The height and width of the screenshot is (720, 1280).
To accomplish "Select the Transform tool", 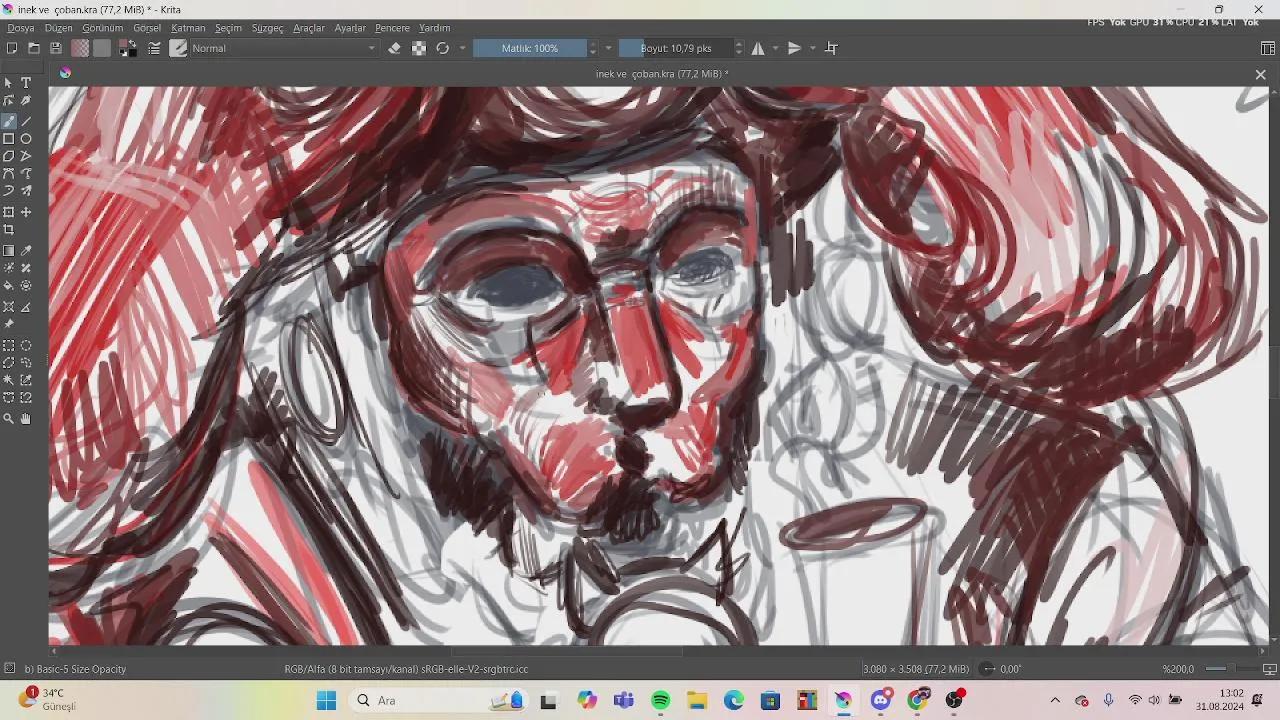I will tap(8, 211).
